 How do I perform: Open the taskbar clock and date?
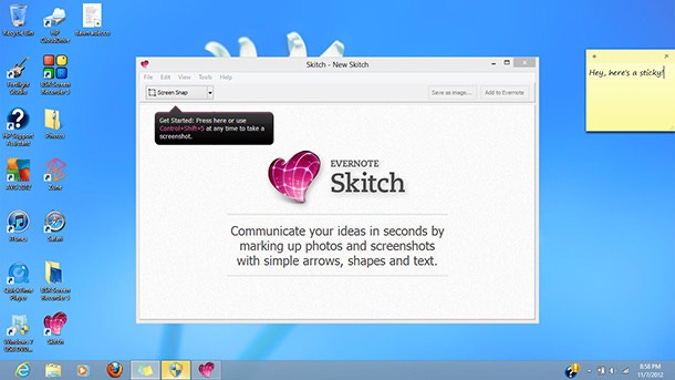pos(650,371)
